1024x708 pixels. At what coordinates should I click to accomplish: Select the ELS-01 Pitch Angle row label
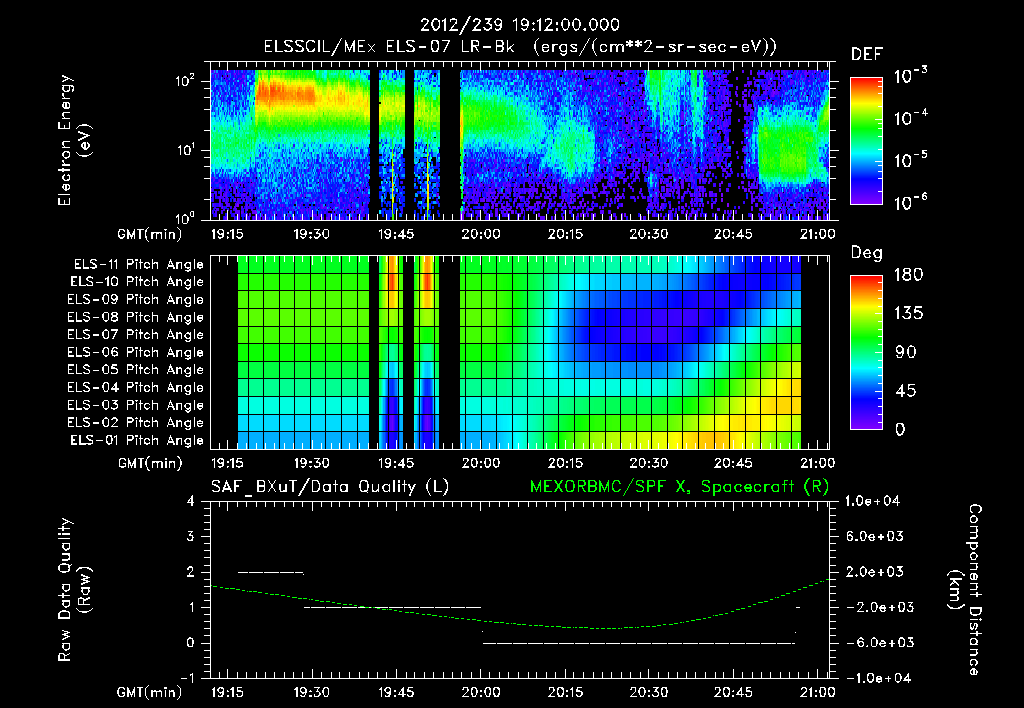(137, 440)
